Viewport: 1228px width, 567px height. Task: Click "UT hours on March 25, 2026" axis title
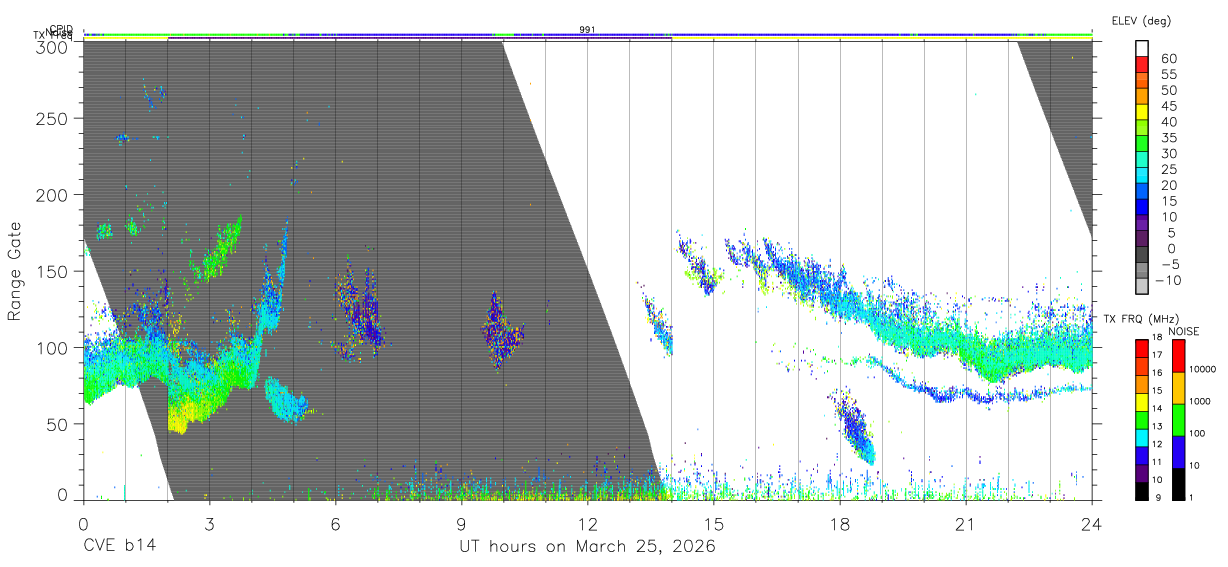(587, 546)
